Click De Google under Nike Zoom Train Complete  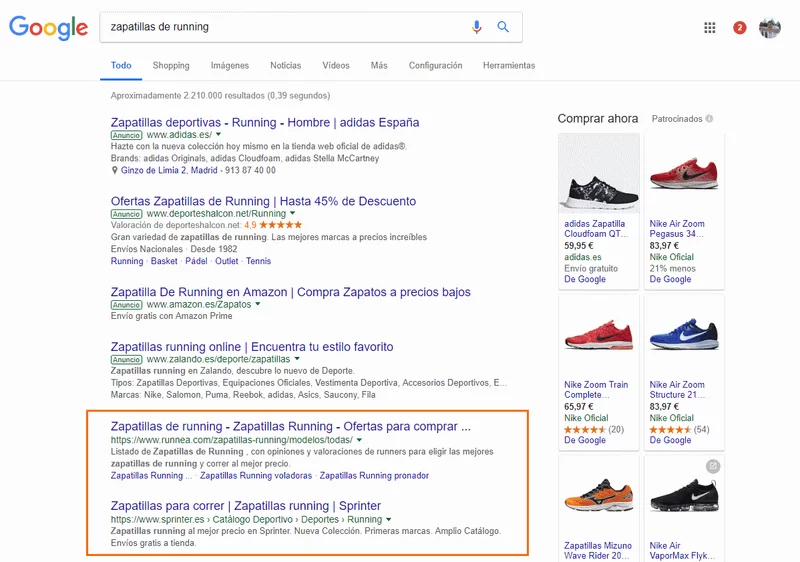[585, 441]
